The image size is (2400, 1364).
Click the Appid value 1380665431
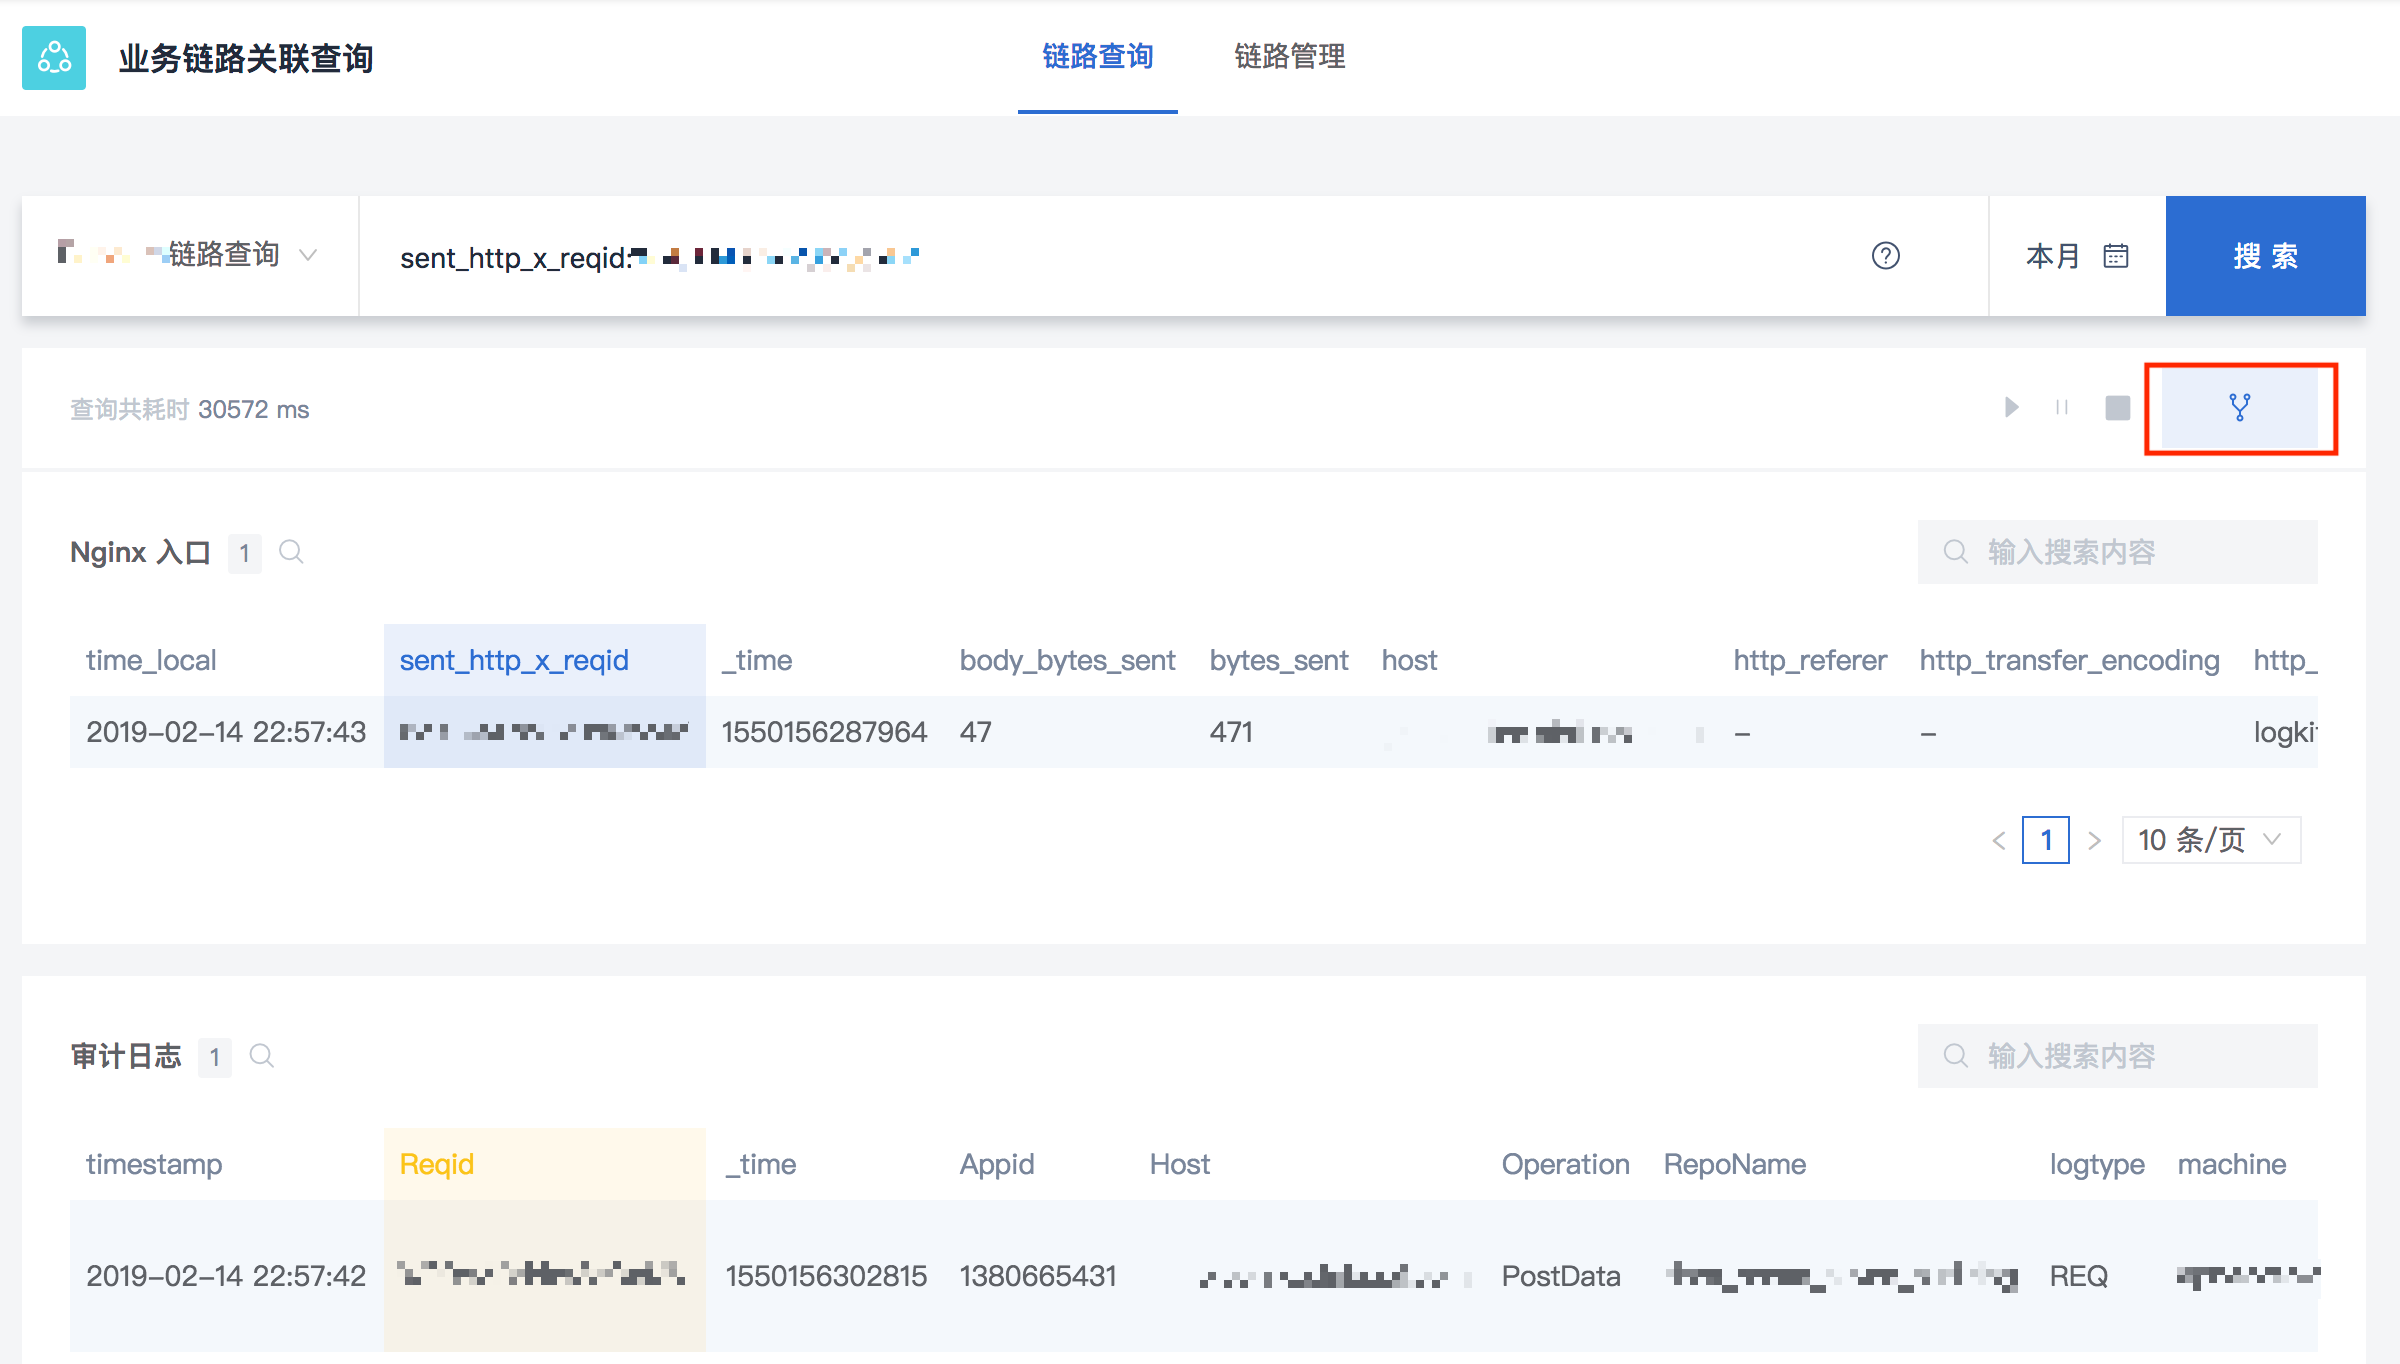coord(1037,1276)
